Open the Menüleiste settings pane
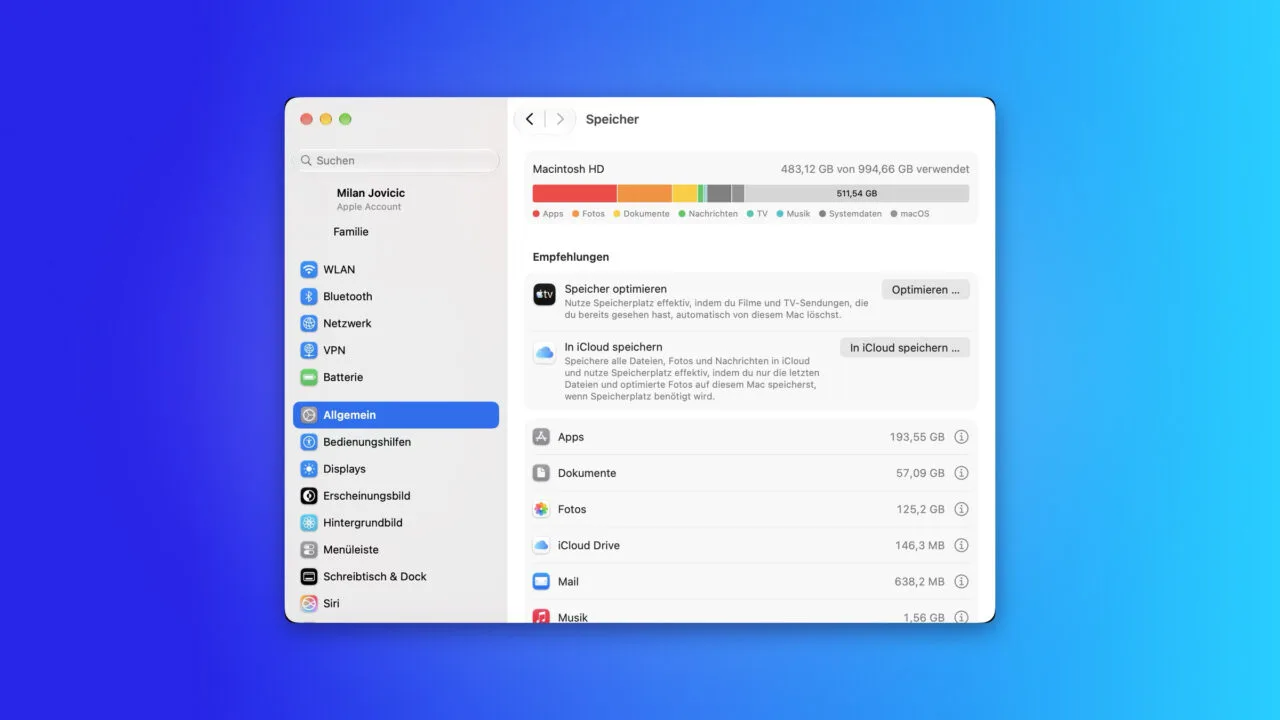1280x720 pixels. pos(396,549)
